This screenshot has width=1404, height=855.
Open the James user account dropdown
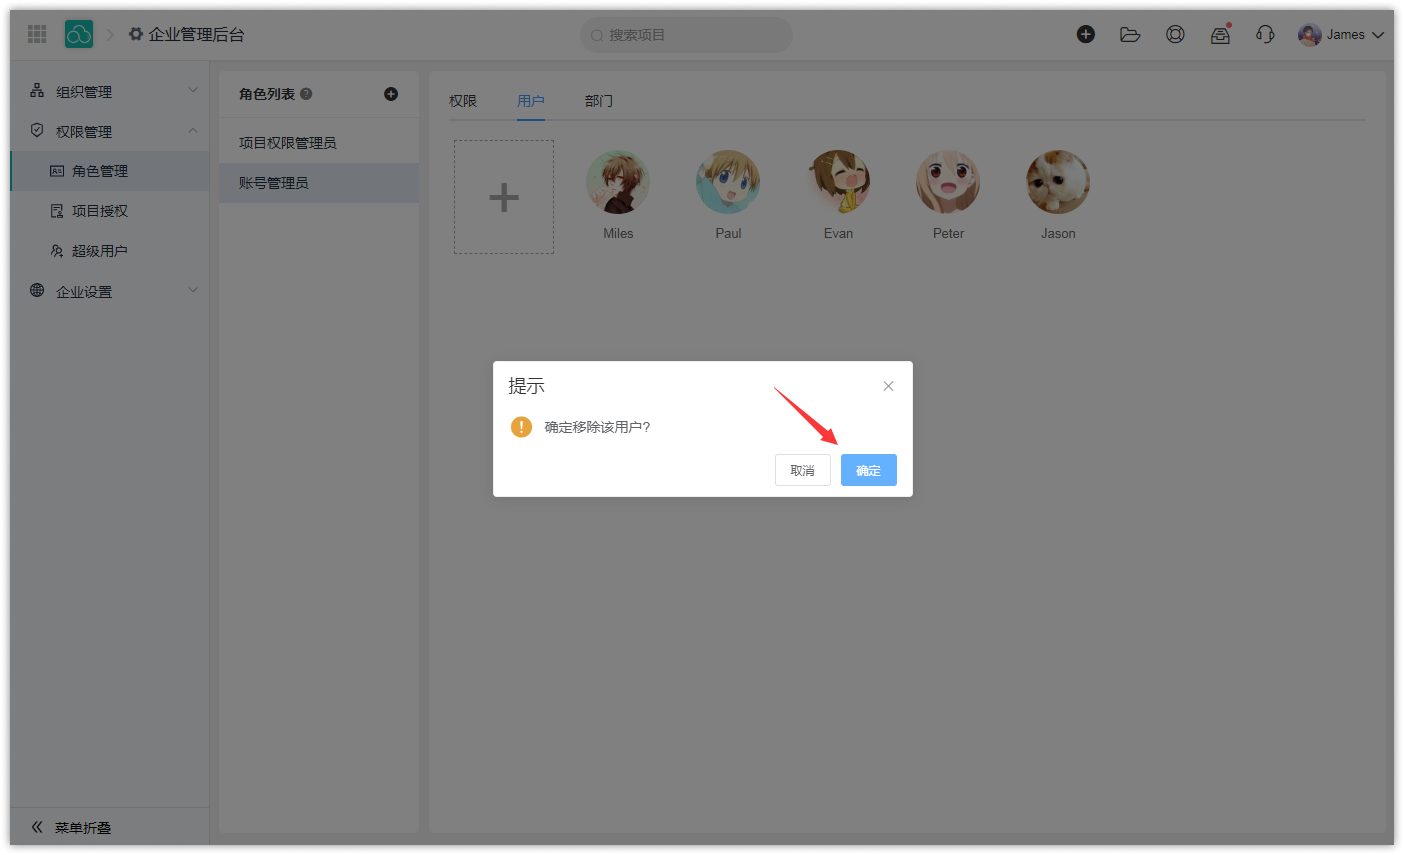(1341, 35)
